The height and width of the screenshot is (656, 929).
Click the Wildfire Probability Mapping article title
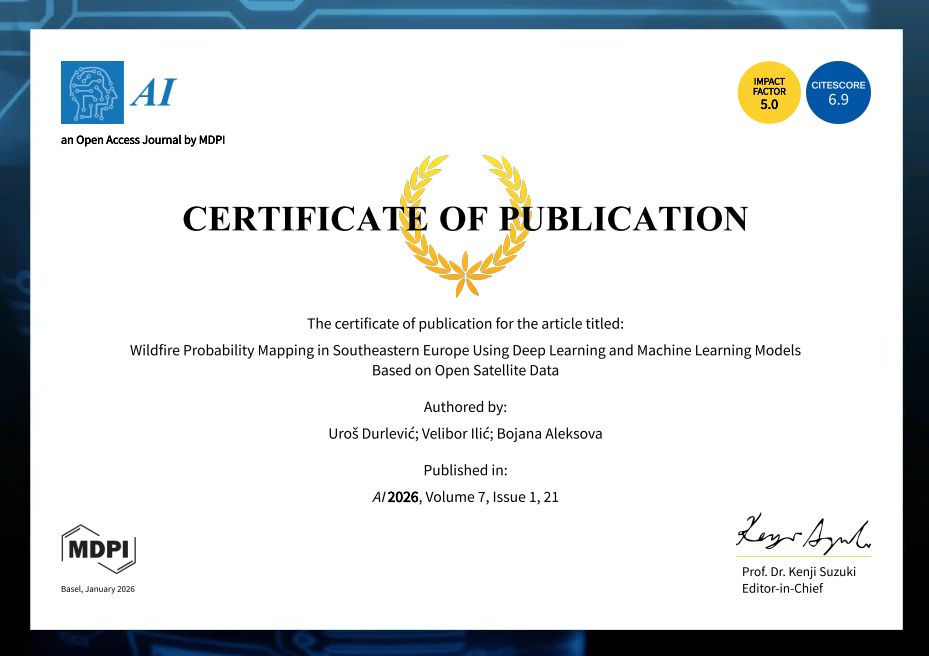pos(465,351)
